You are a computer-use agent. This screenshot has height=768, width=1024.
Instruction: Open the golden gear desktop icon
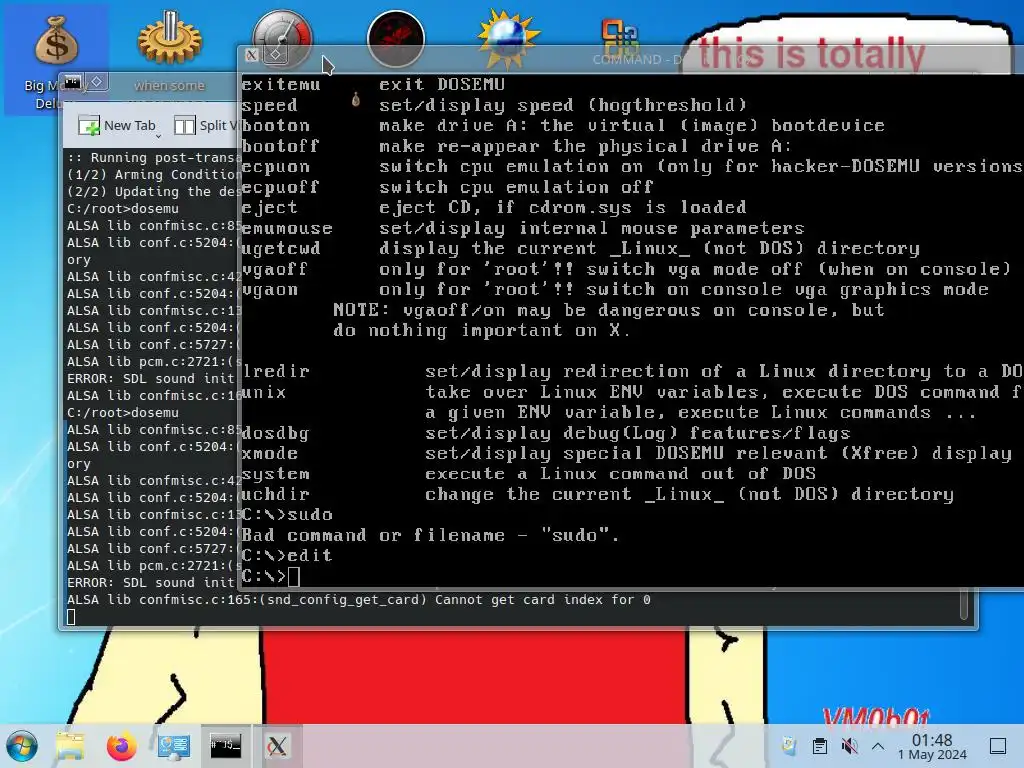[x=169, y=40]
